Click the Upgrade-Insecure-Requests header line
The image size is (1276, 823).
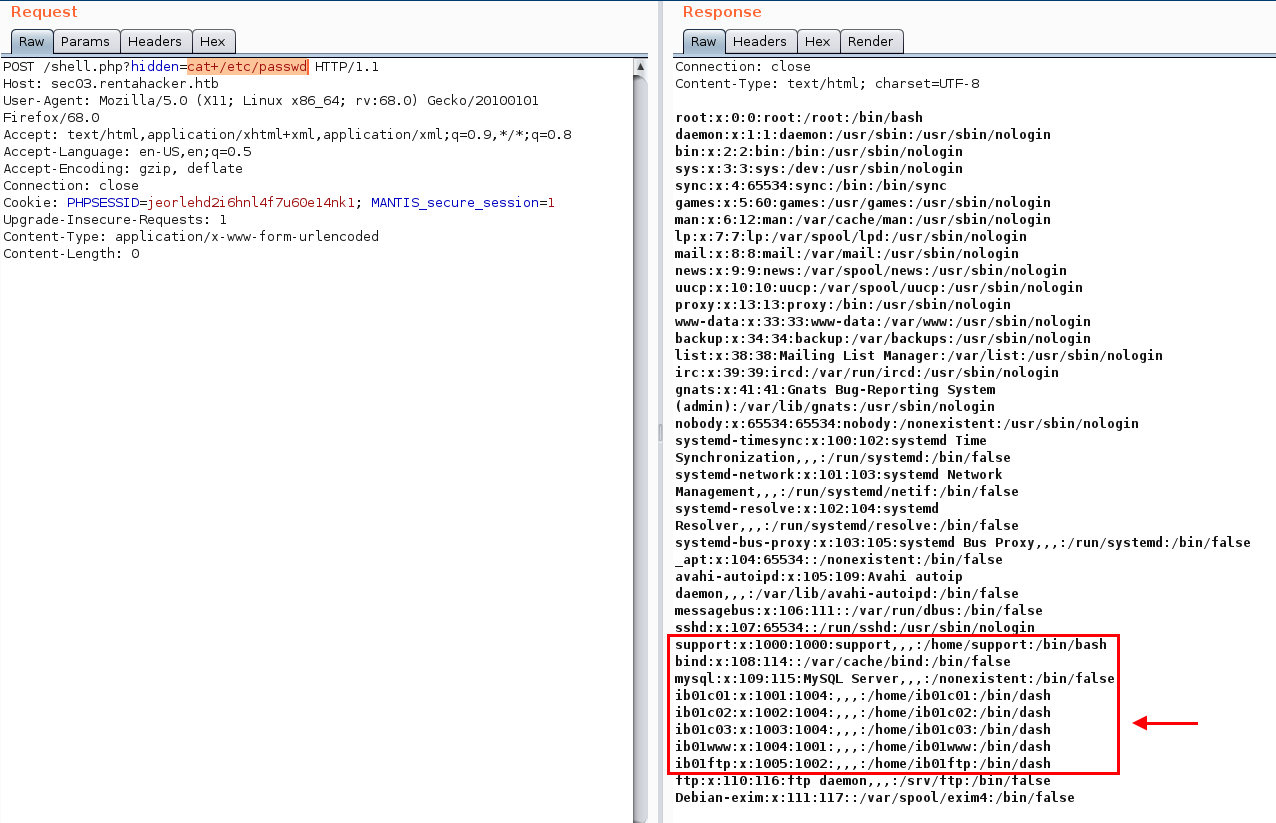coord(115,220)
